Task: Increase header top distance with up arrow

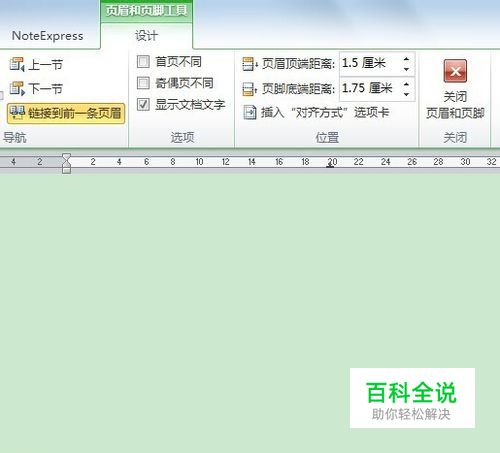Action: (x=406, y=59)
